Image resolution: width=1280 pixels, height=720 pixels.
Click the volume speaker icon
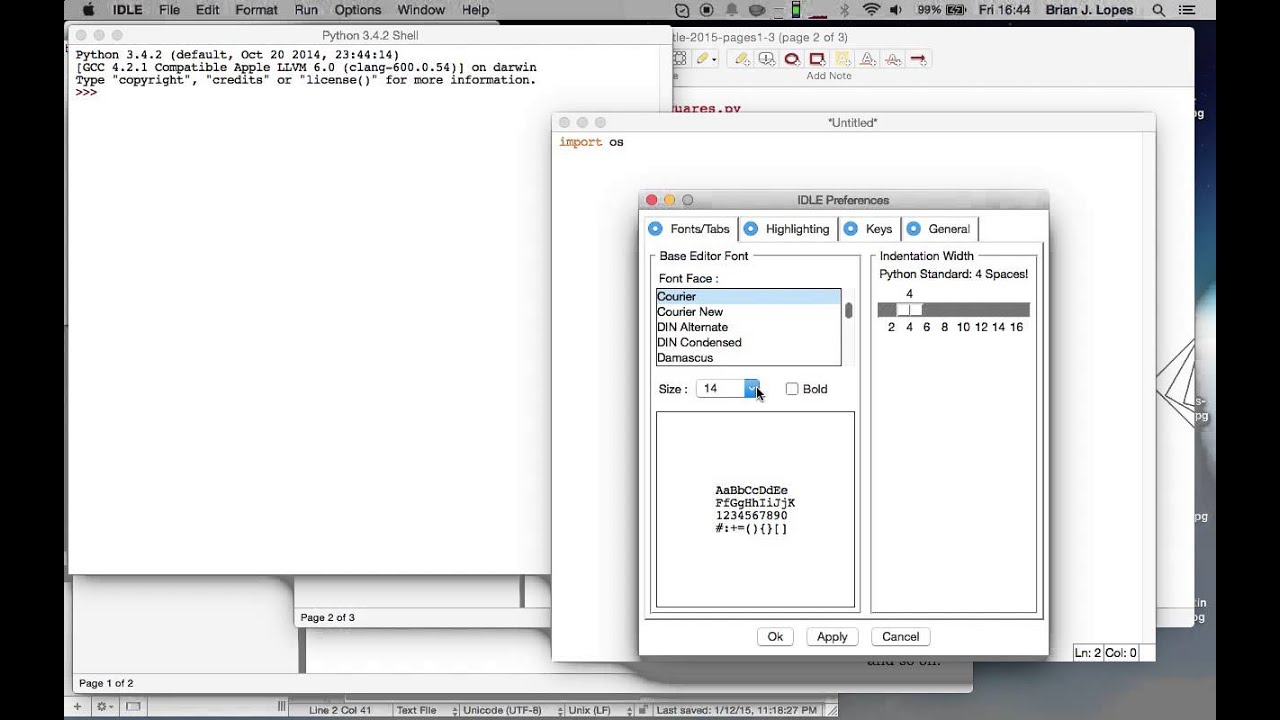pos(896,10)
